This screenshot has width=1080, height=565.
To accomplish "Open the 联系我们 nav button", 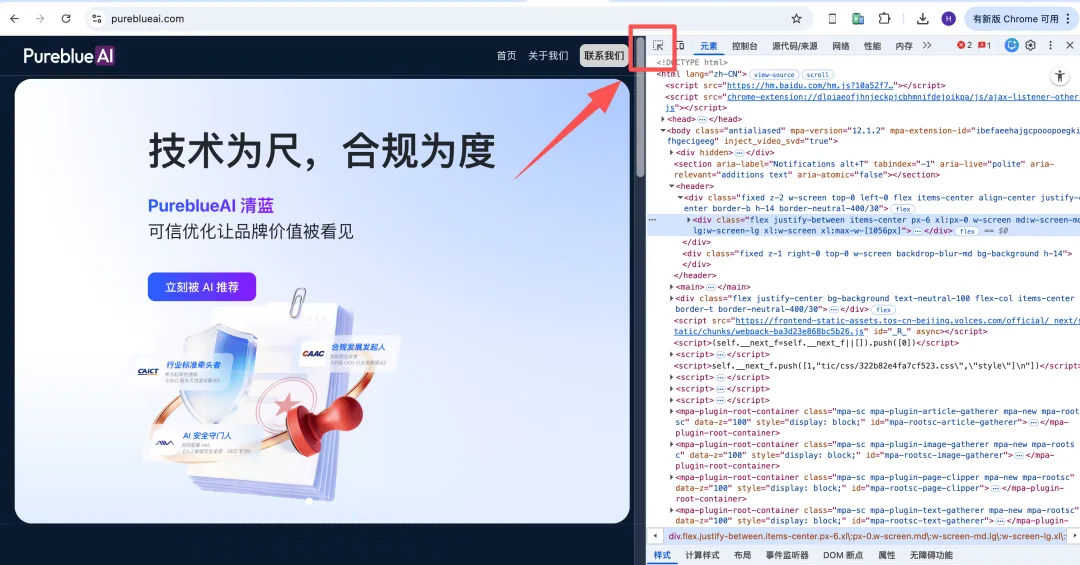I will [x=604, y=56].
